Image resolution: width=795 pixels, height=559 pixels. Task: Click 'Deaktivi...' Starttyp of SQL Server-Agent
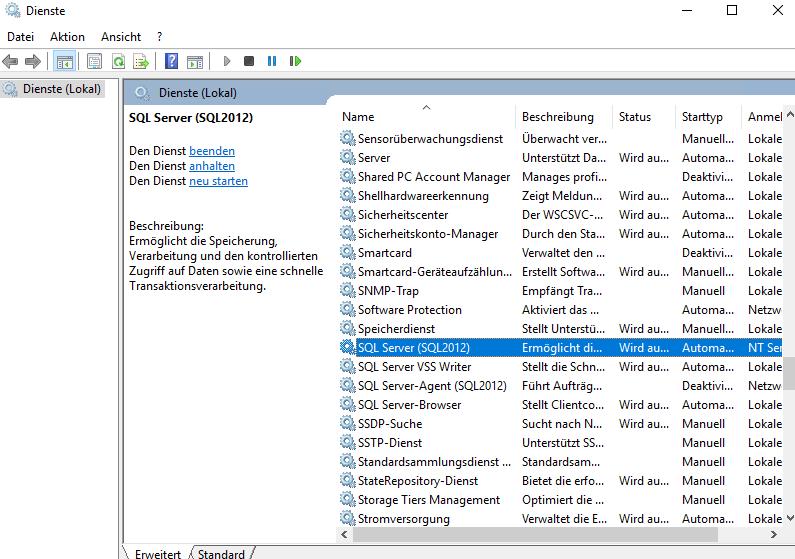coord(707,386)
